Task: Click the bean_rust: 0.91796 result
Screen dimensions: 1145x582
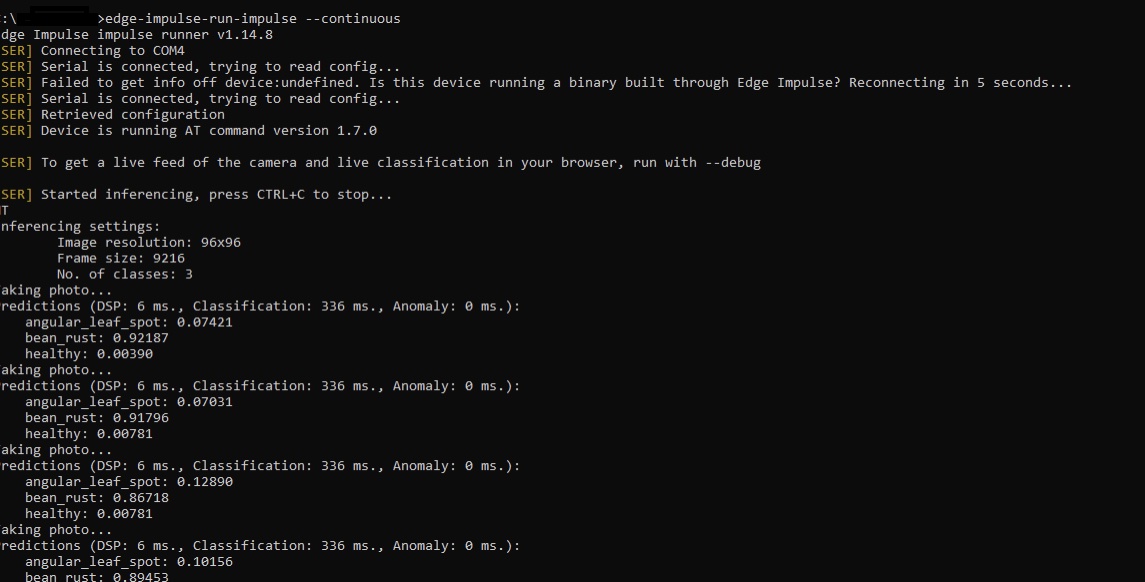Action: tap(96, 418)
